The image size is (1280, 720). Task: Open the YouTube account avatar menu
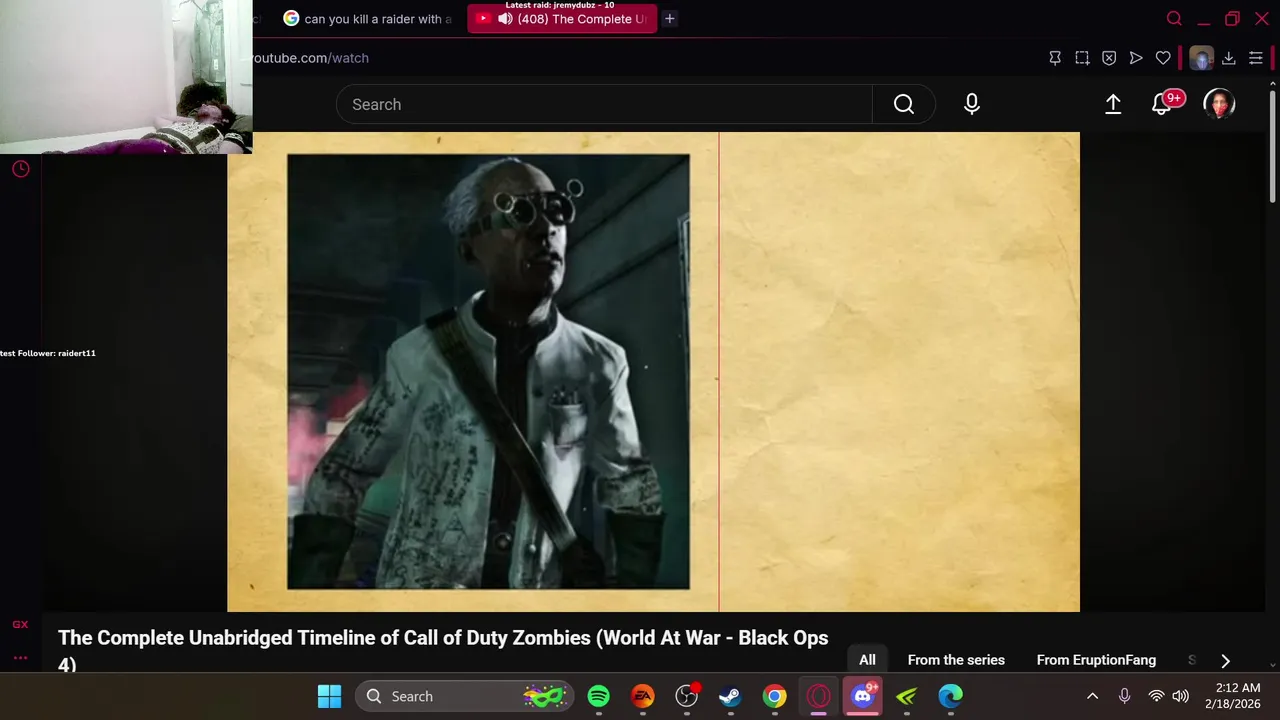1219,104
